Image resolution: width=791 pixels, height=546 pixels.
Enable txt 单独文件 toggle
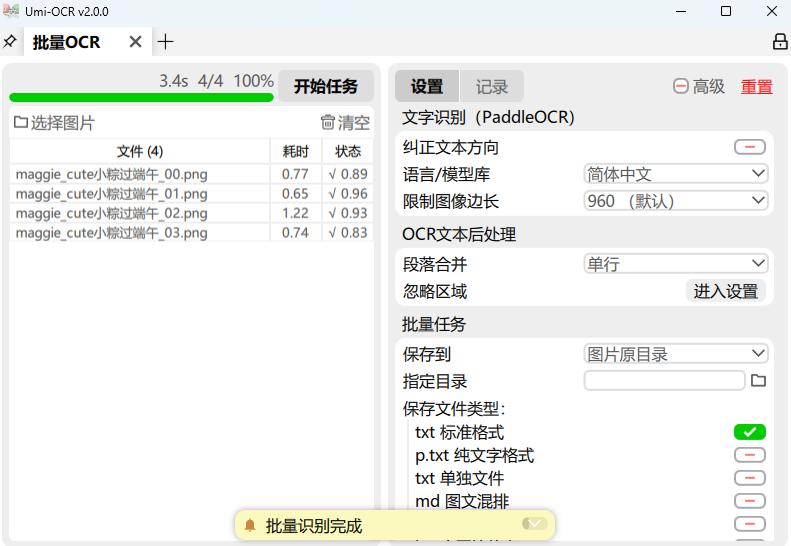pyautogui.click(x=750, y=478)
